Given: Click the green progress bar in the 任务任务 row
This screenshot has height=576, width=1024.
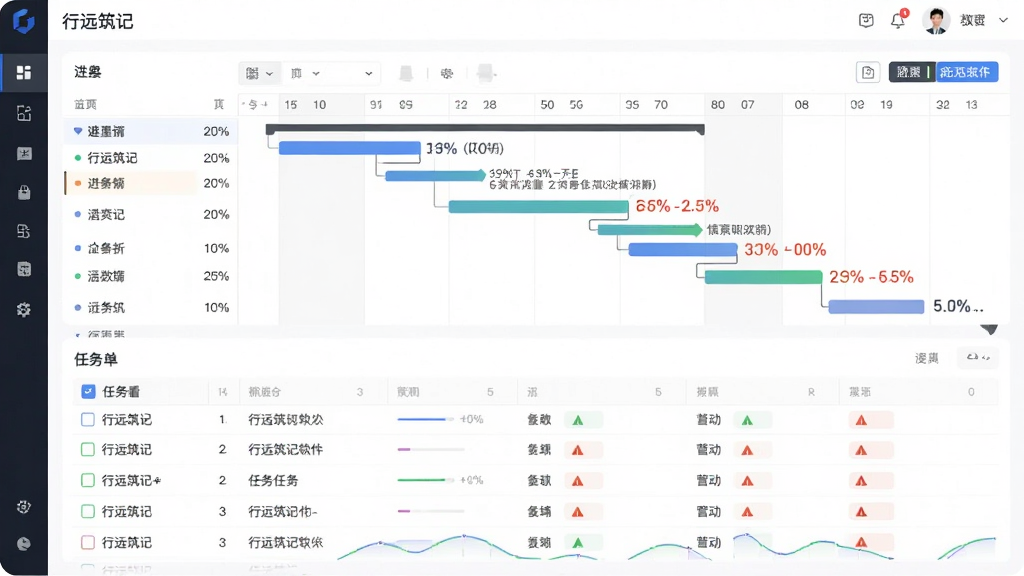Looking at the screenshot, I should [x=424, y=480].
